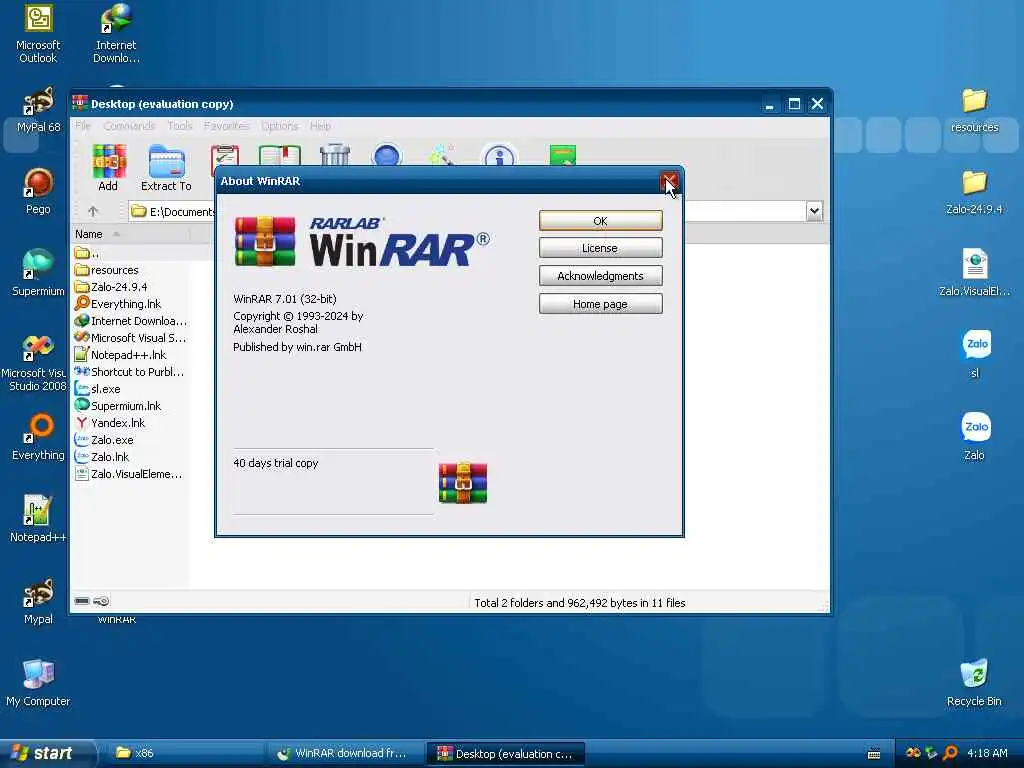
Task: Select Zalo.VisualEleme... in file list
Action: pos(129,473)
